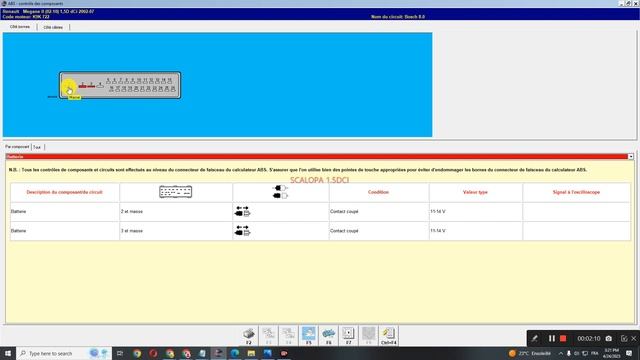Click the recorder edit icon beside the close X
640x360 pixels.
point(624,338)
